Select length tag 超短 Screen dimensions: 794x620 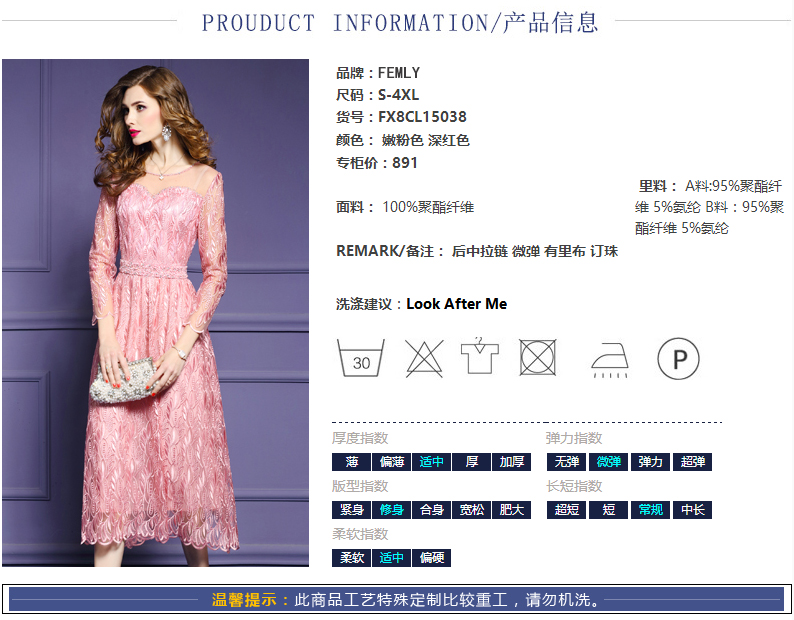(567, 510)
